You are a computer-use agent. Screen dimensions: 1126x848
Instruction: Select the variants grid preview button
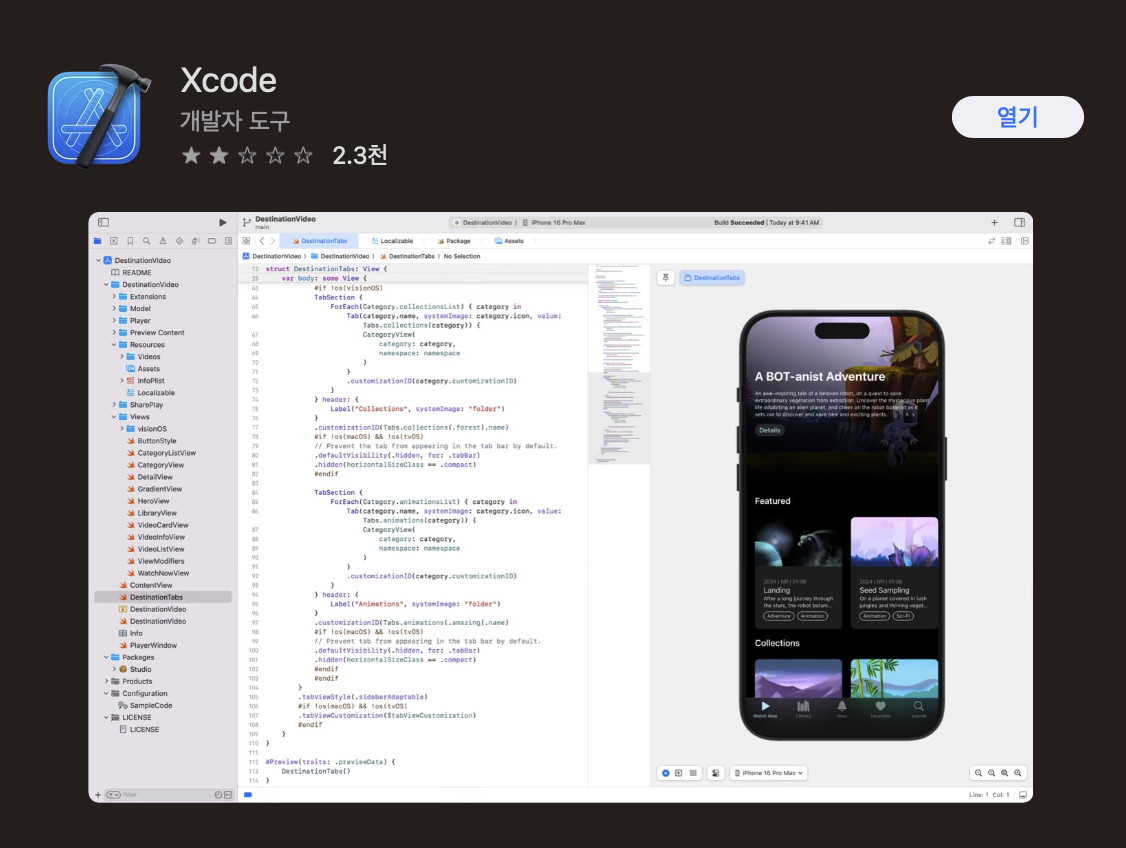tap(693, 773)
